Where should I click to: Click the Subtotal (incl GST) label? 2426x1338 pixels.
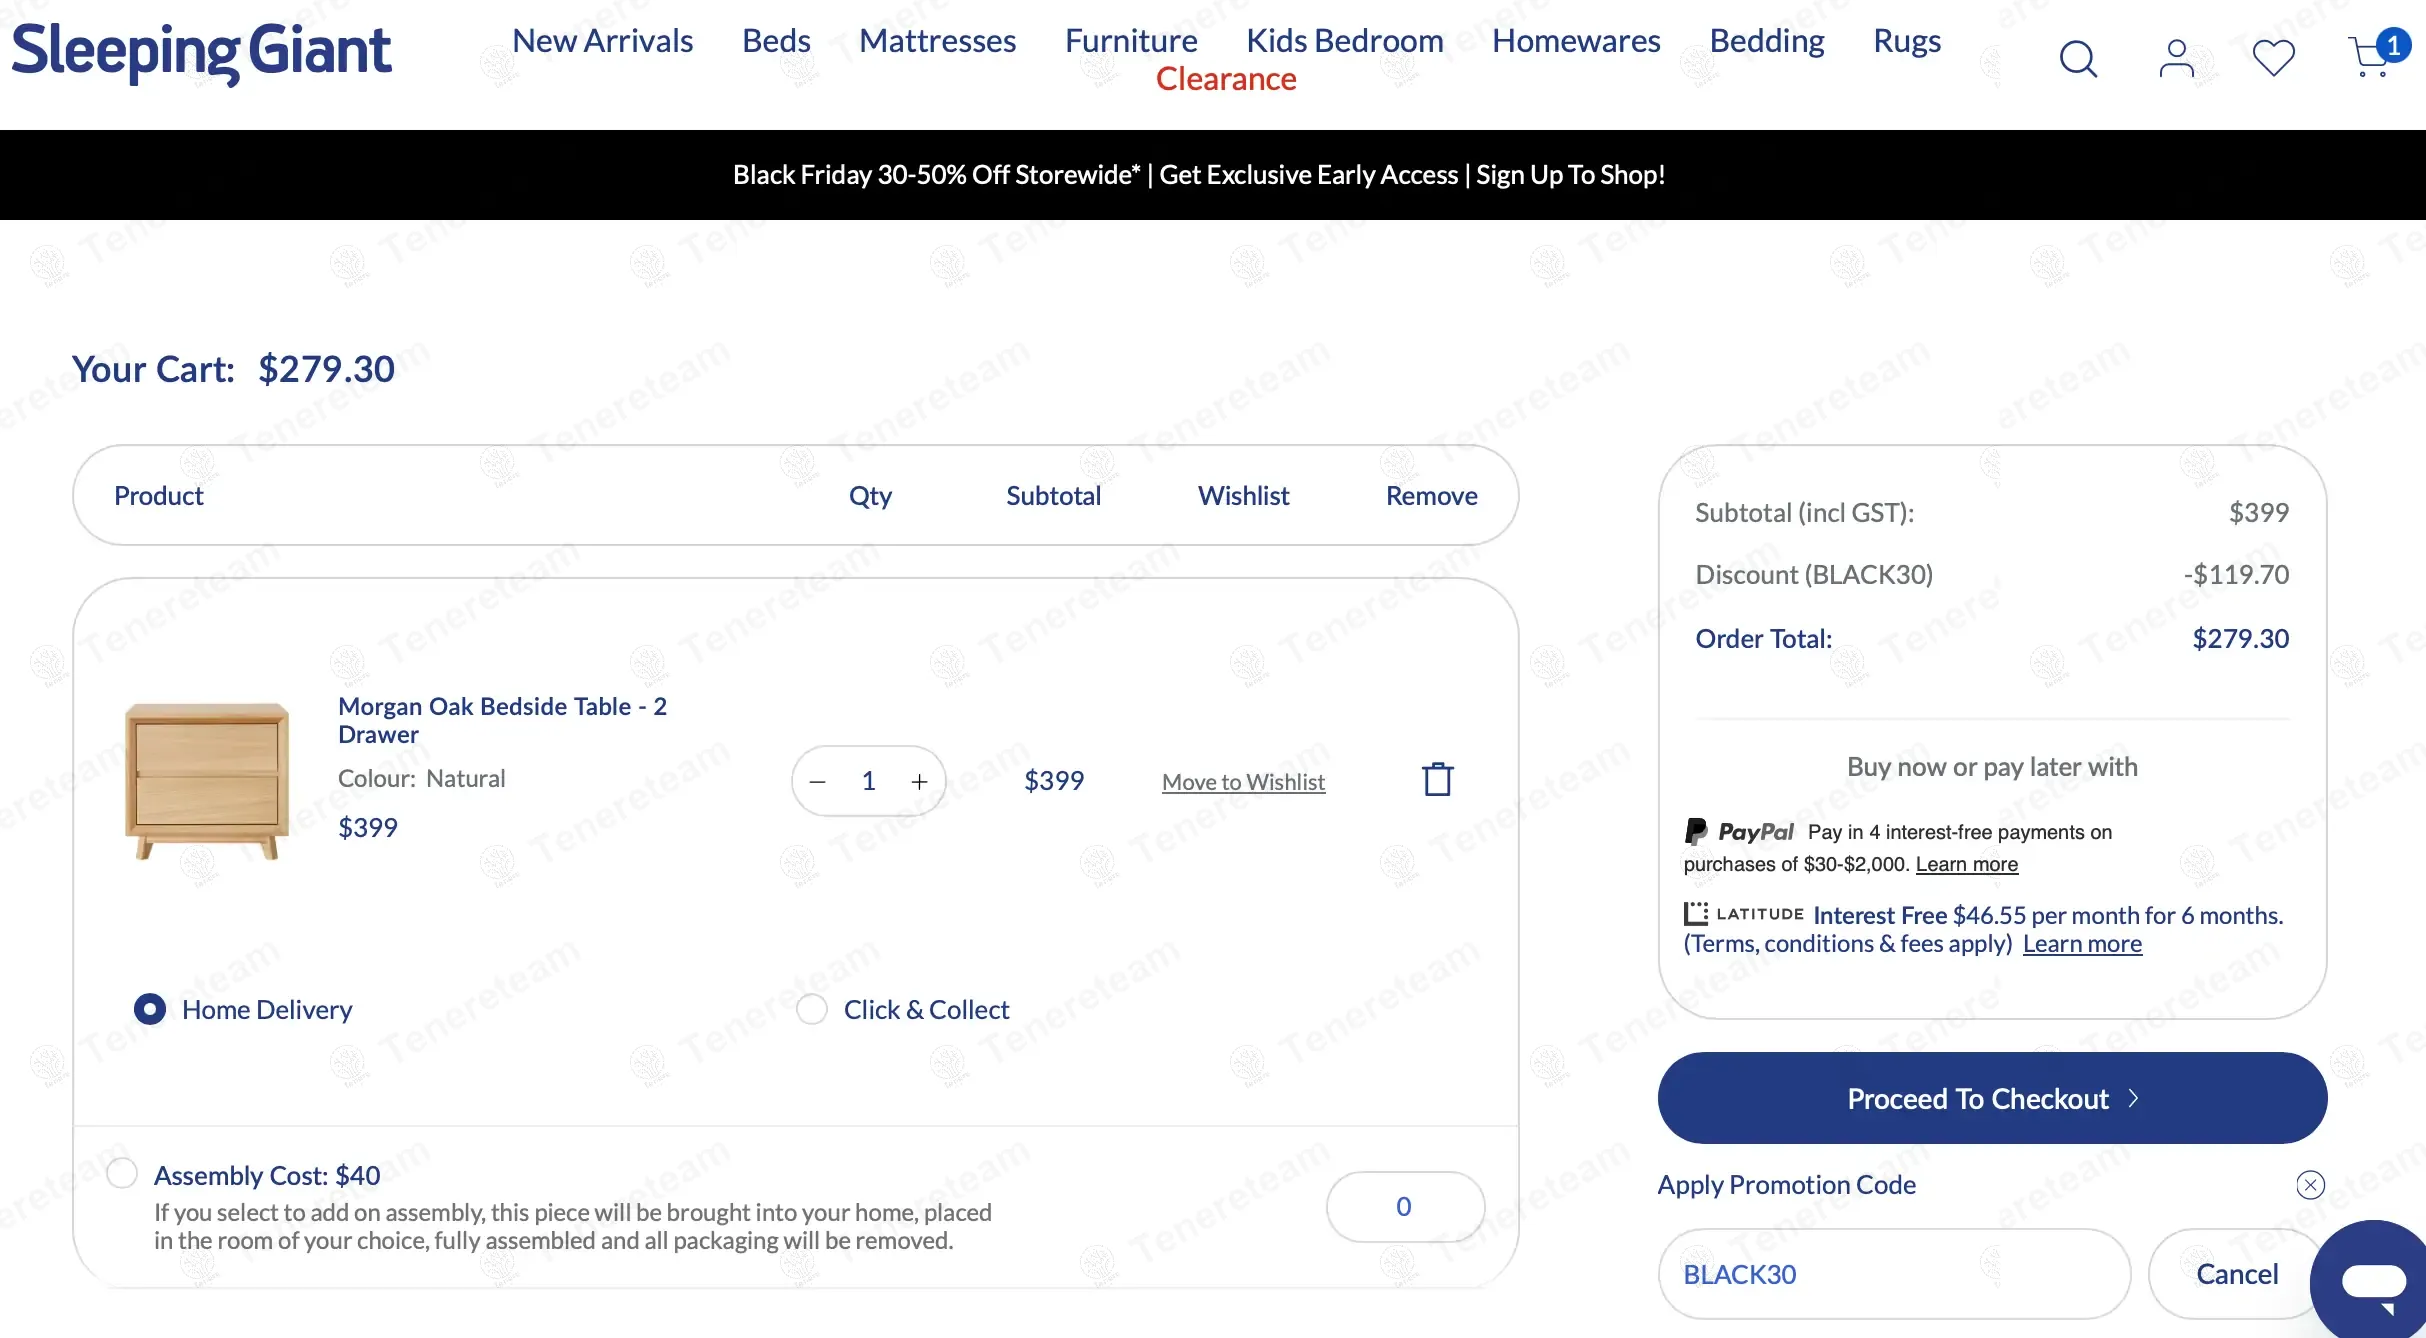tap(1805, 512)
